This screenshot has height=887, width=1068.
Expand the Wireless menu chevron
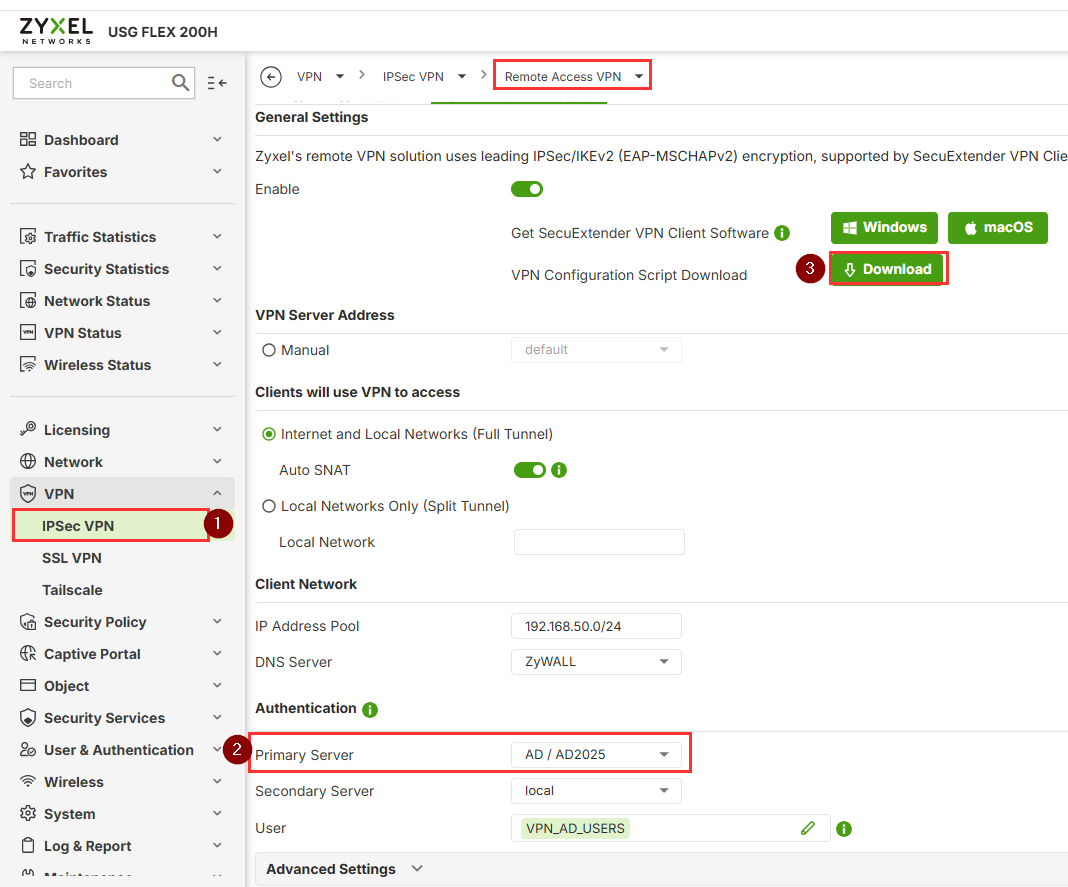click(x=217, y=781)
